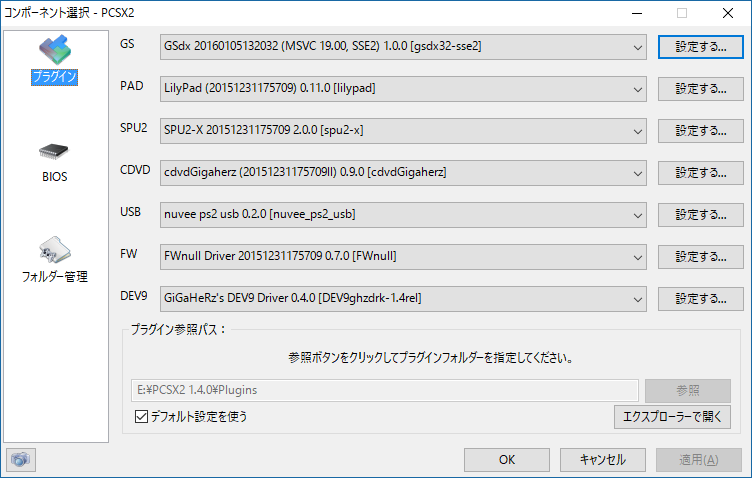The width and height of the screenshot is (752, 478).
Task: Configure the SPU2 plugin with 設定する
Action: 701,131
